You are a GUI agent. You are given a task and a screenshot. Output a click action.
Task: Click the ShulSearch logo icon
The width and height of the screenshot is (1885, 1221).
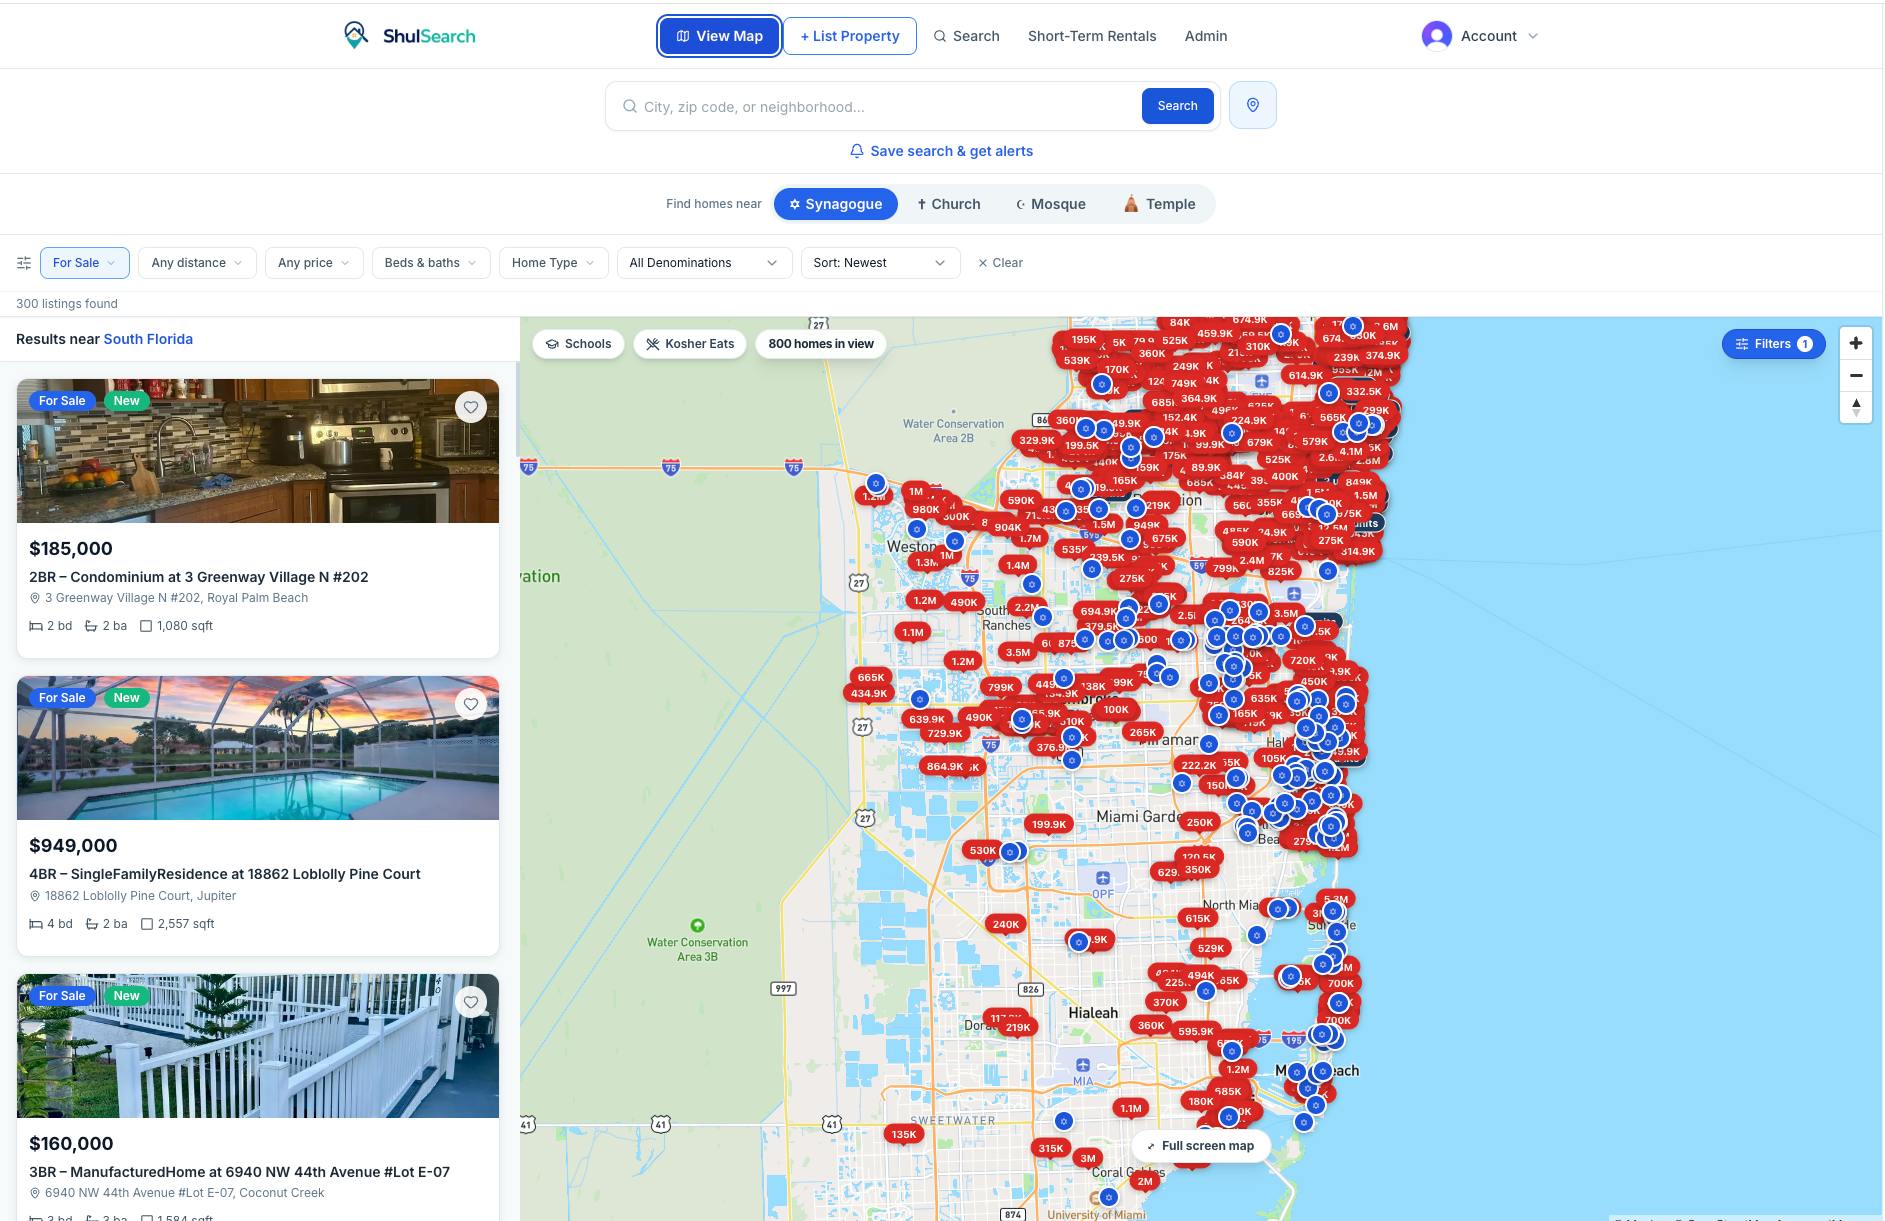coord(356,35)
